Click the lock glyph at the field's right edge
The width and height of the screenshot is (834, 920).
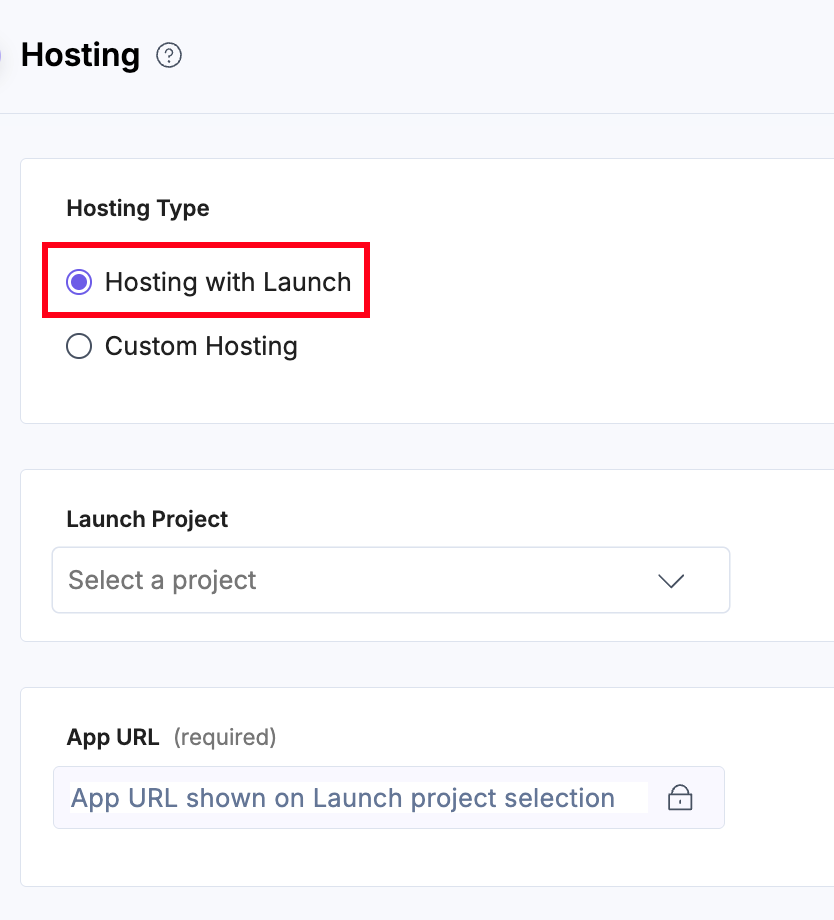pyautogui.click(x=679, y=798)
